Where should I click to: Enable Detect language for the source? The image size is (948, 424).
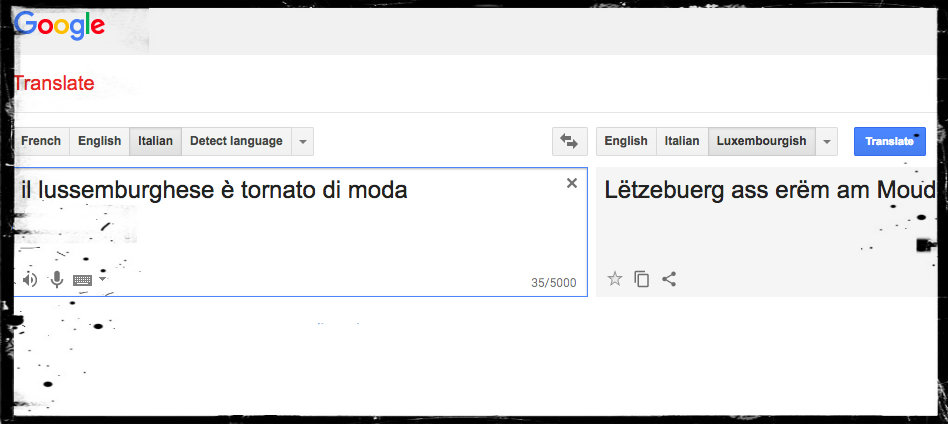pyautogui.click(x=236, y=141)
